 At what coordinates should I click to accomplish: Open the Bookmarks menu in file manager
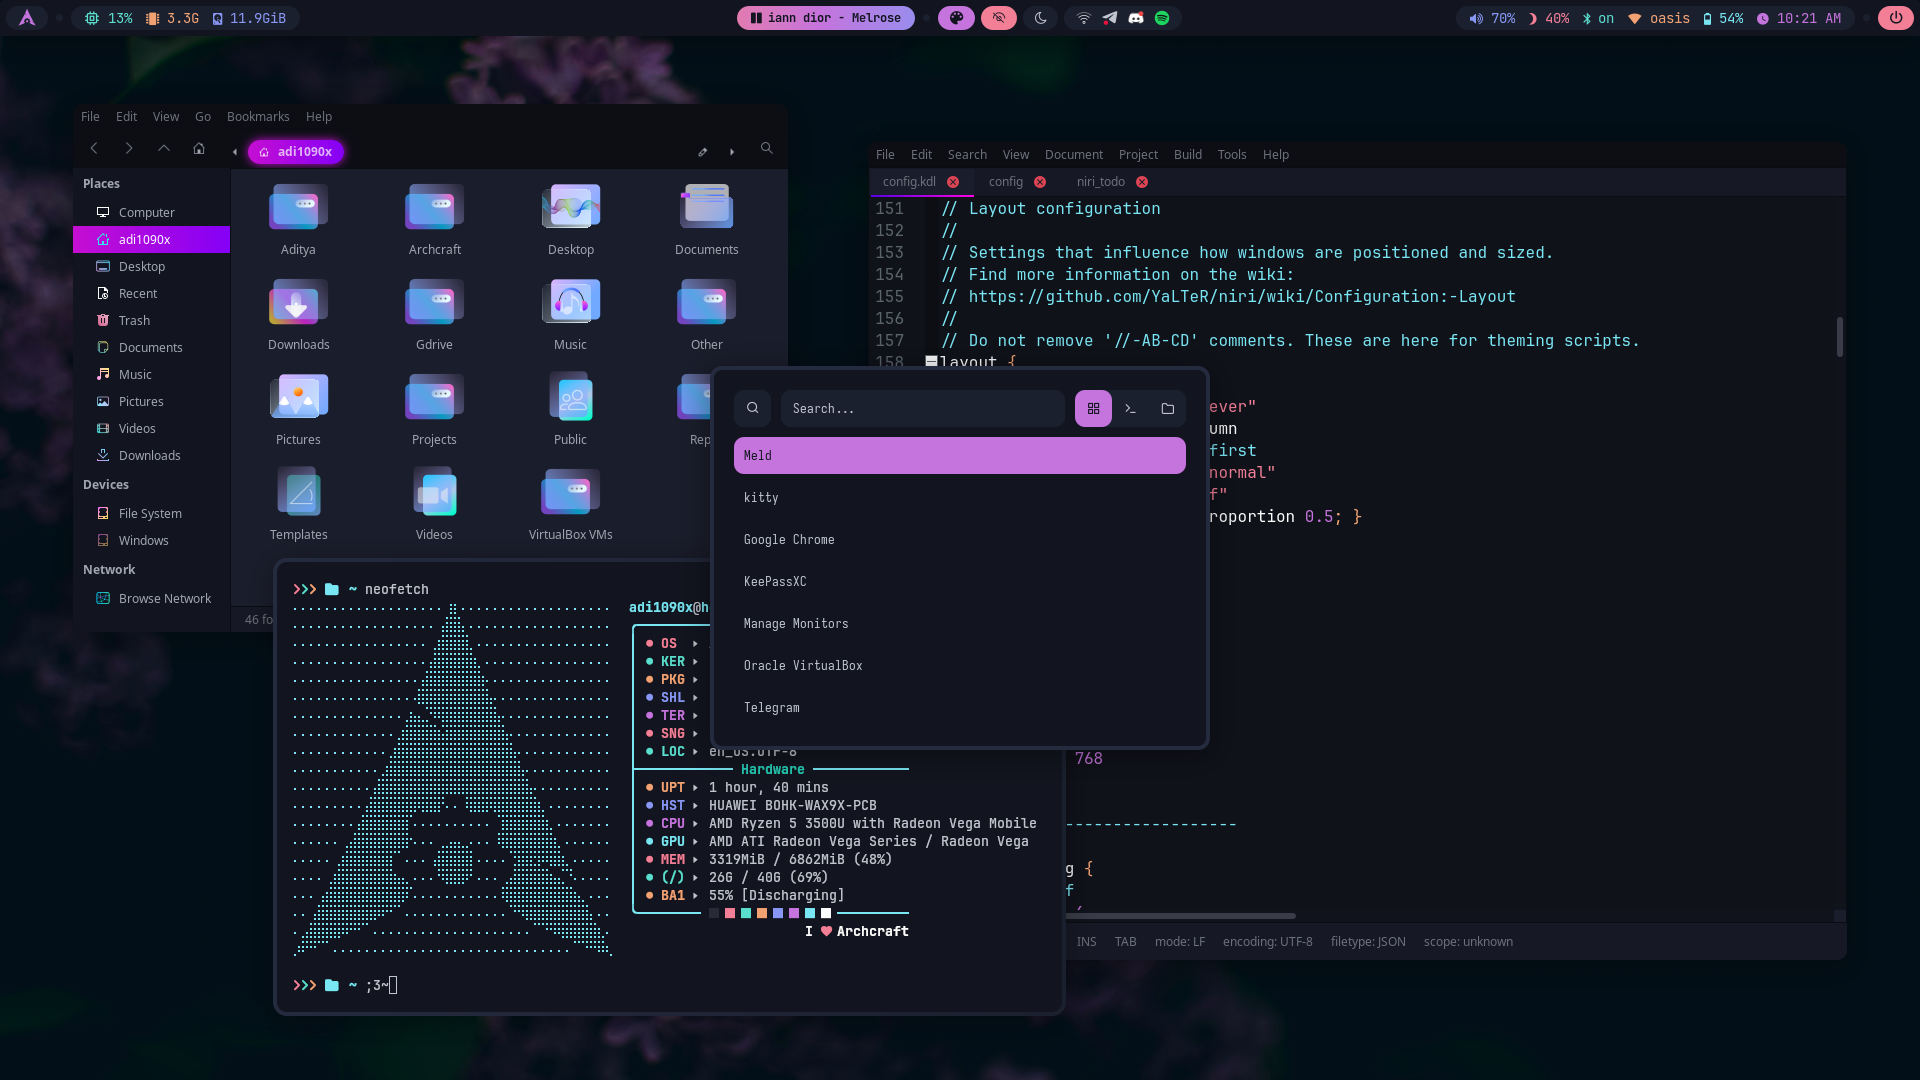(x=257, y=117)
